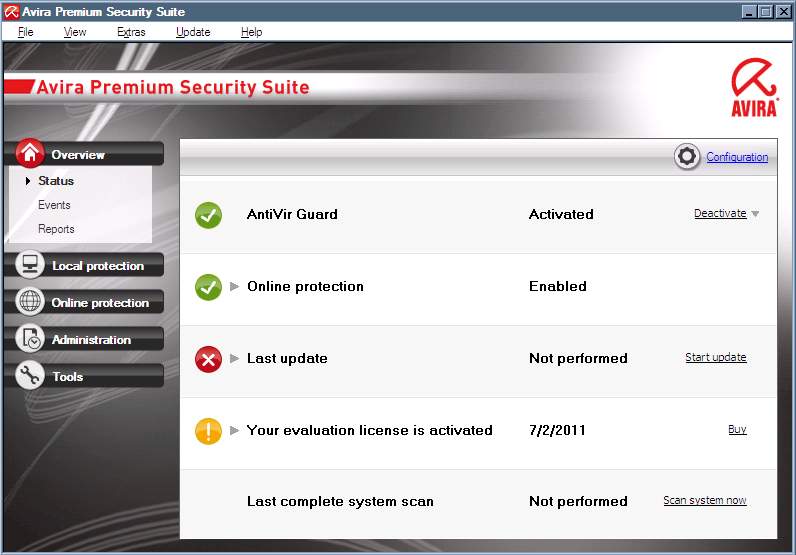Screen dimensions: 796x555
Task: Click the green check icon for AntiVir Guard
Action: (x=208, y=214)
